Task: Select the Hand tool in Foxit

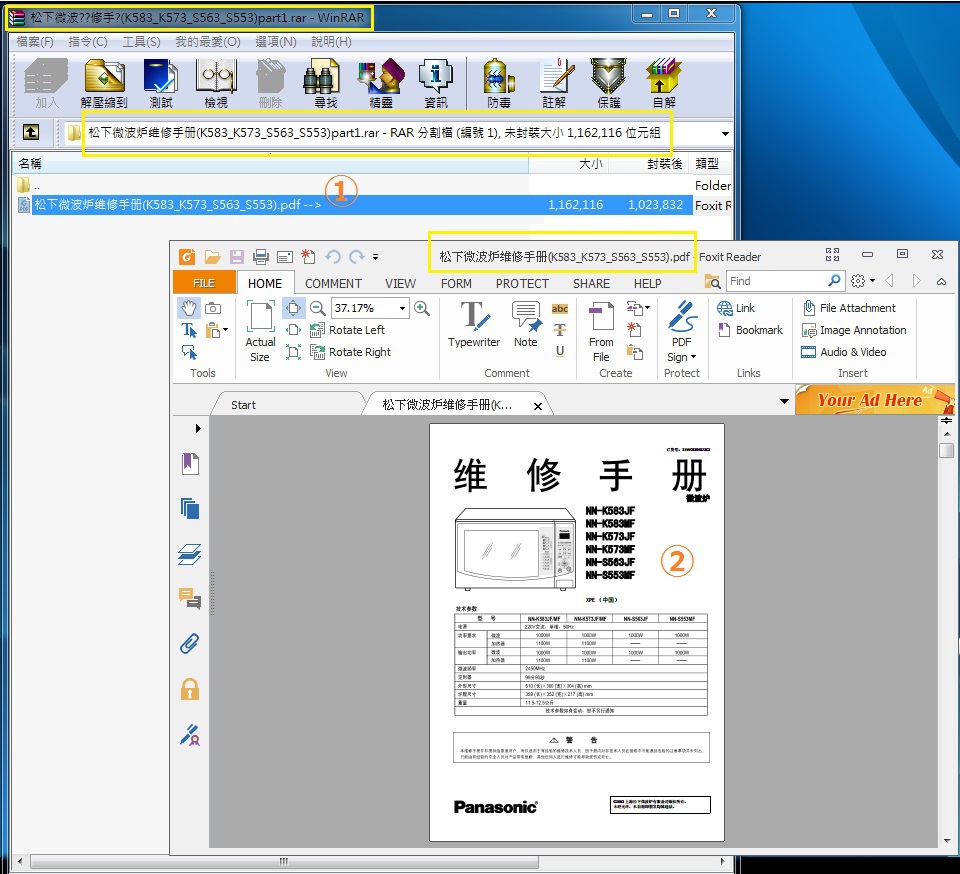Action: coord(189,308)
